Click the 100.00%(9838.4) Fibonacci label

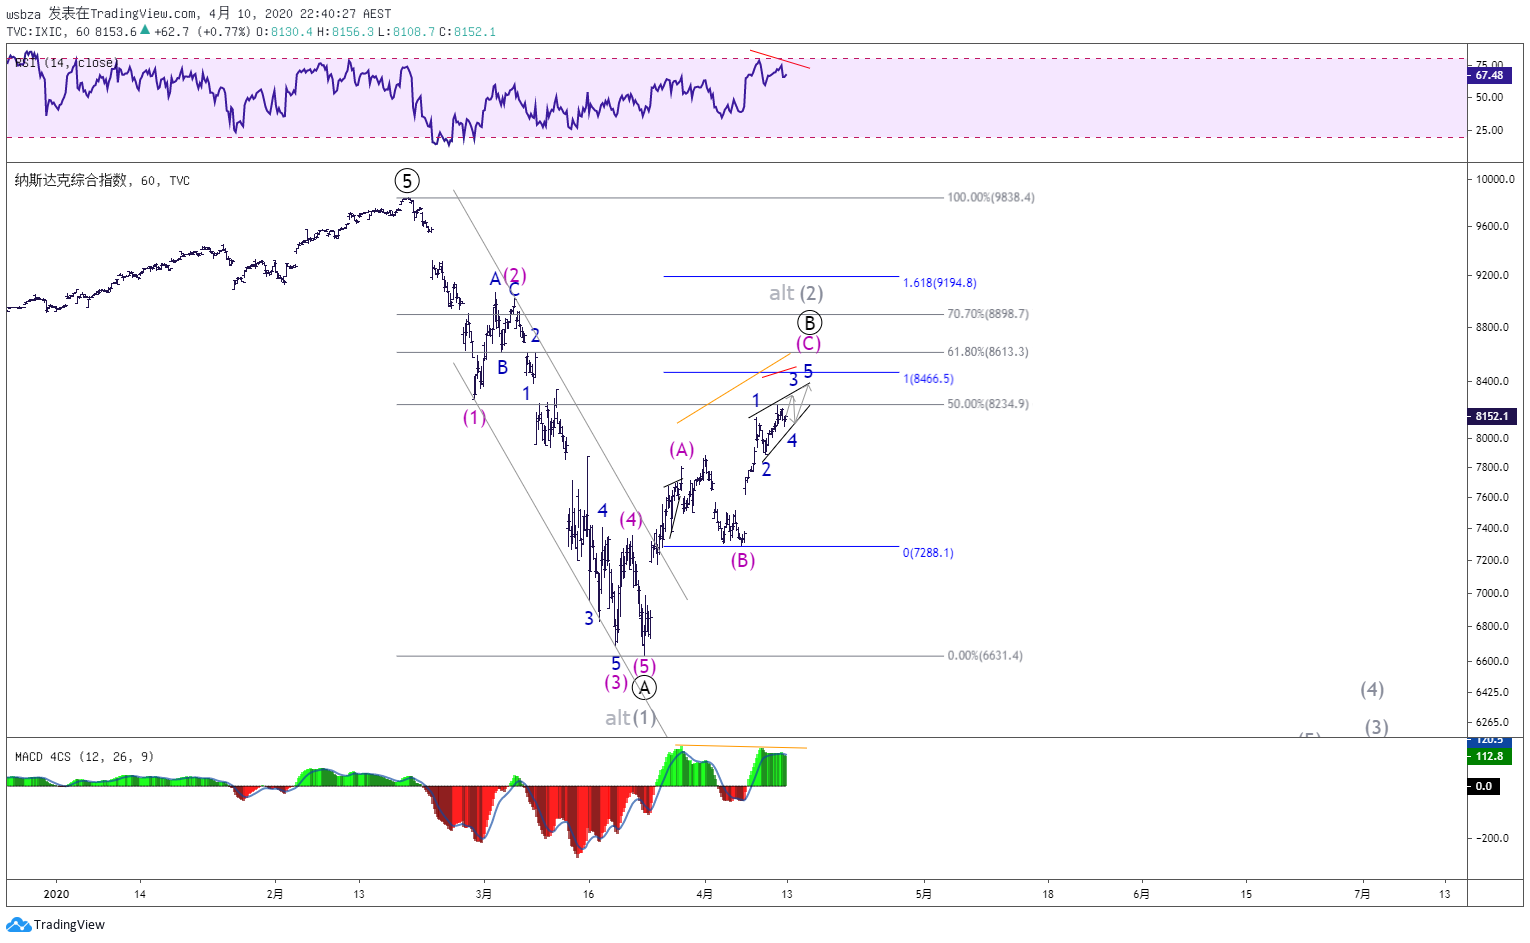[x=991, y=198]
